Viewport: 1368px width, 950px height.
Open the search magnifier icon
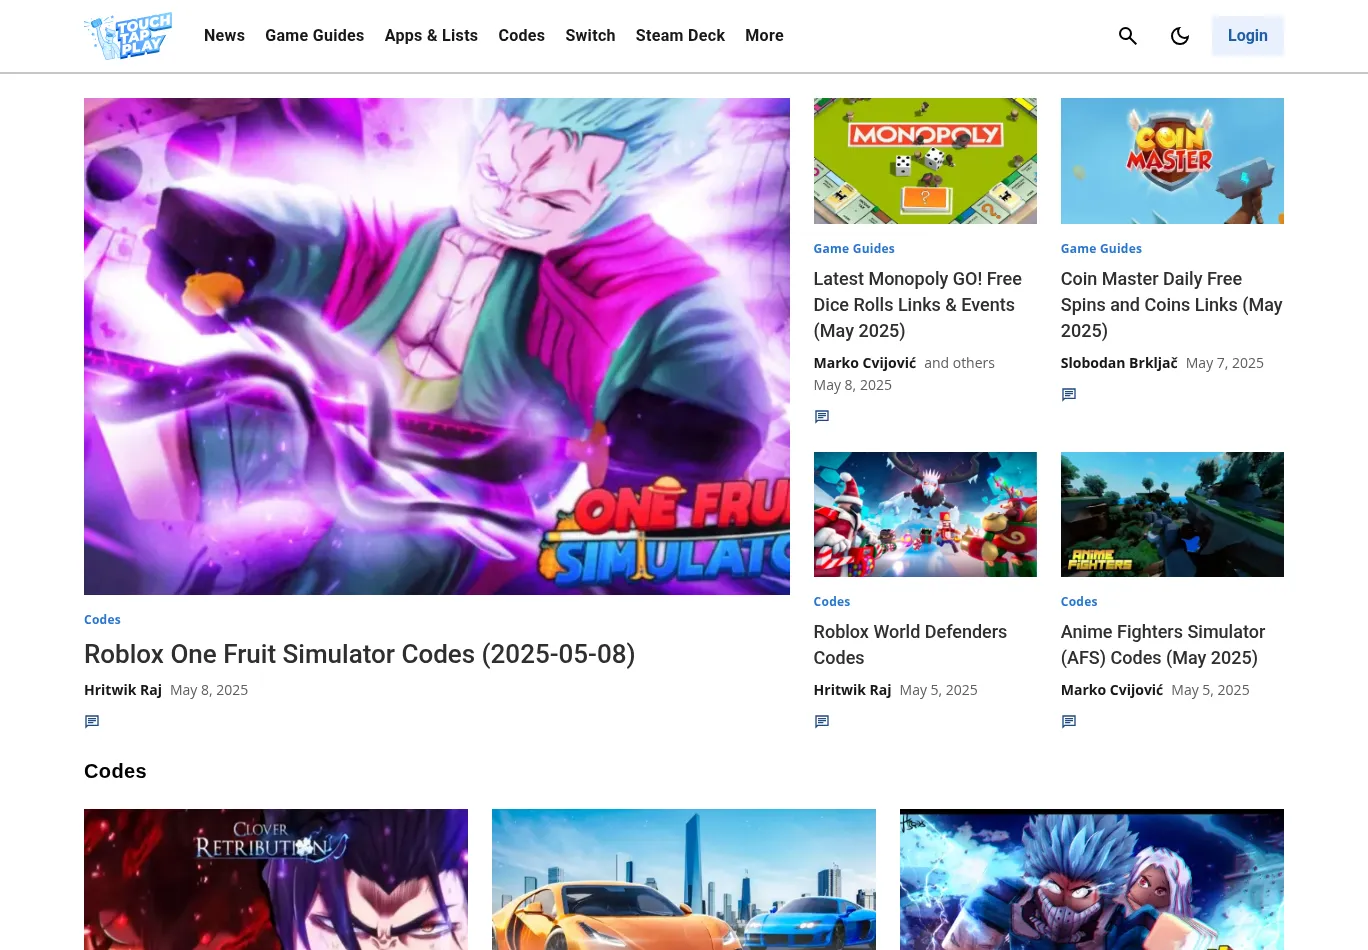point(1127,36)
